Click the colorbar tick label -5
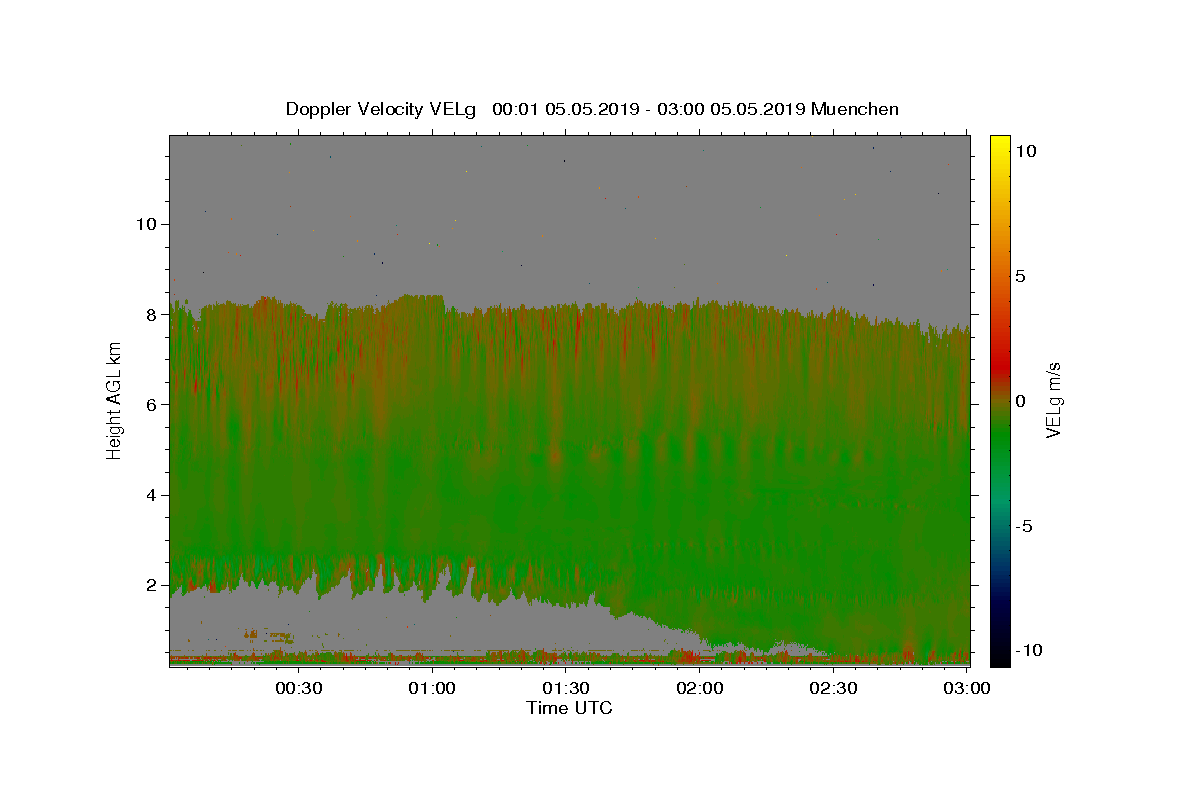The height and width of the screenshot is (800, 1200). pos(1023,526)
